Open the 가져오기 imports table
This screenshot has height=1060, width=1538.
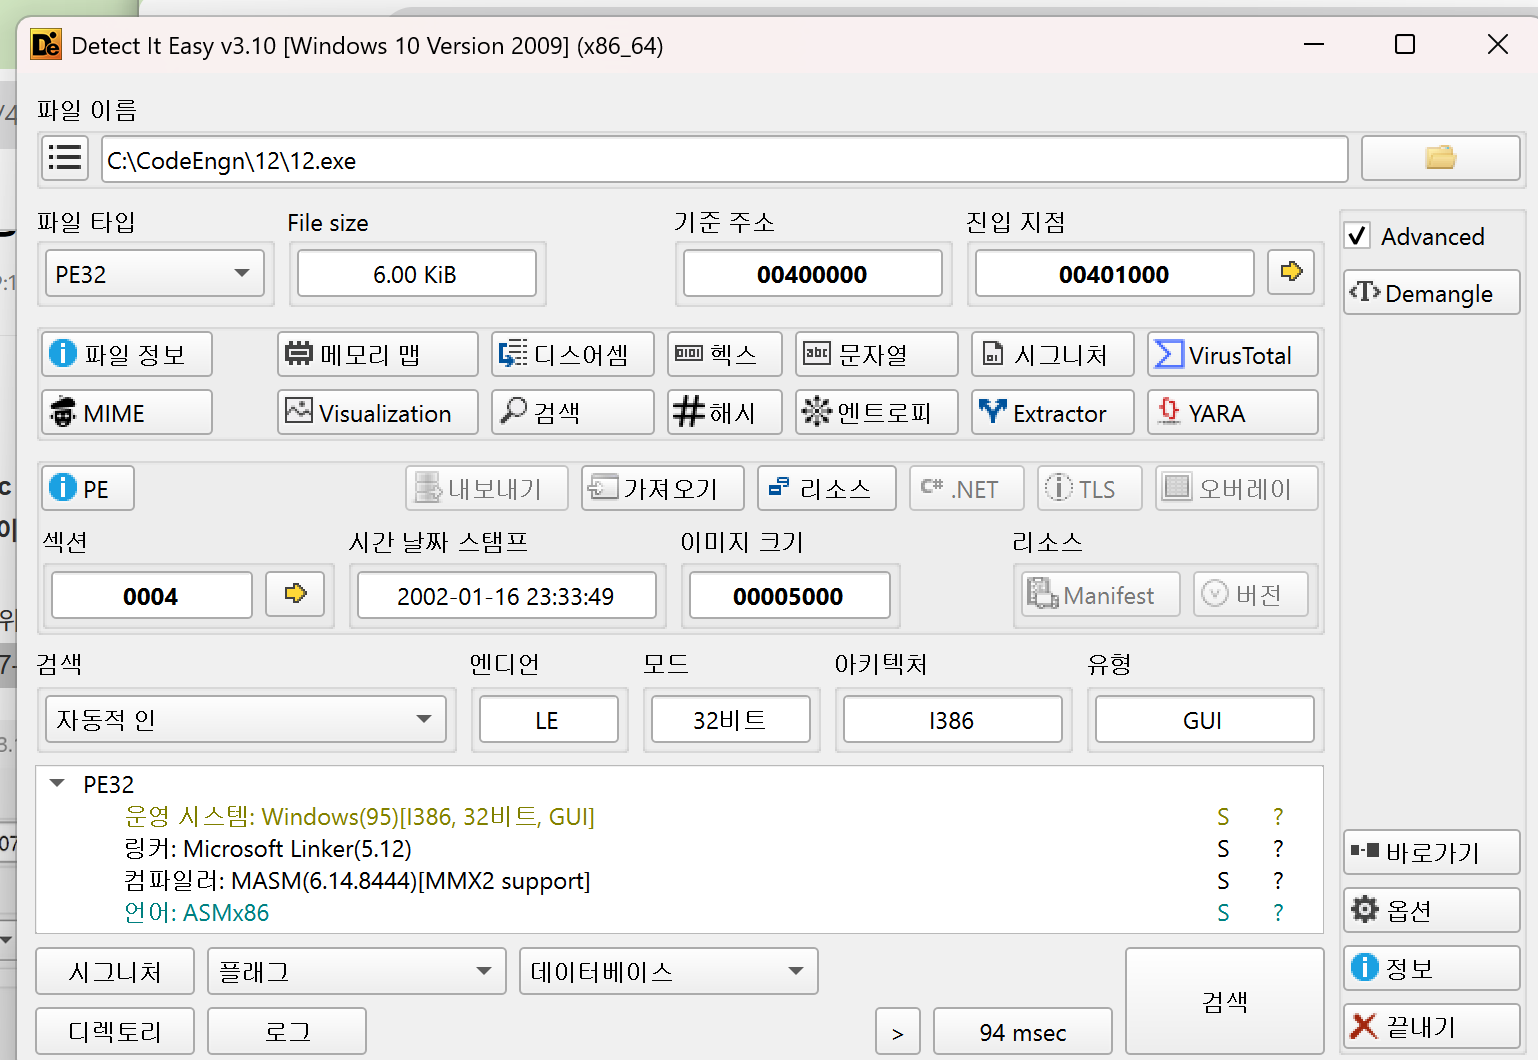pos(663,488)
